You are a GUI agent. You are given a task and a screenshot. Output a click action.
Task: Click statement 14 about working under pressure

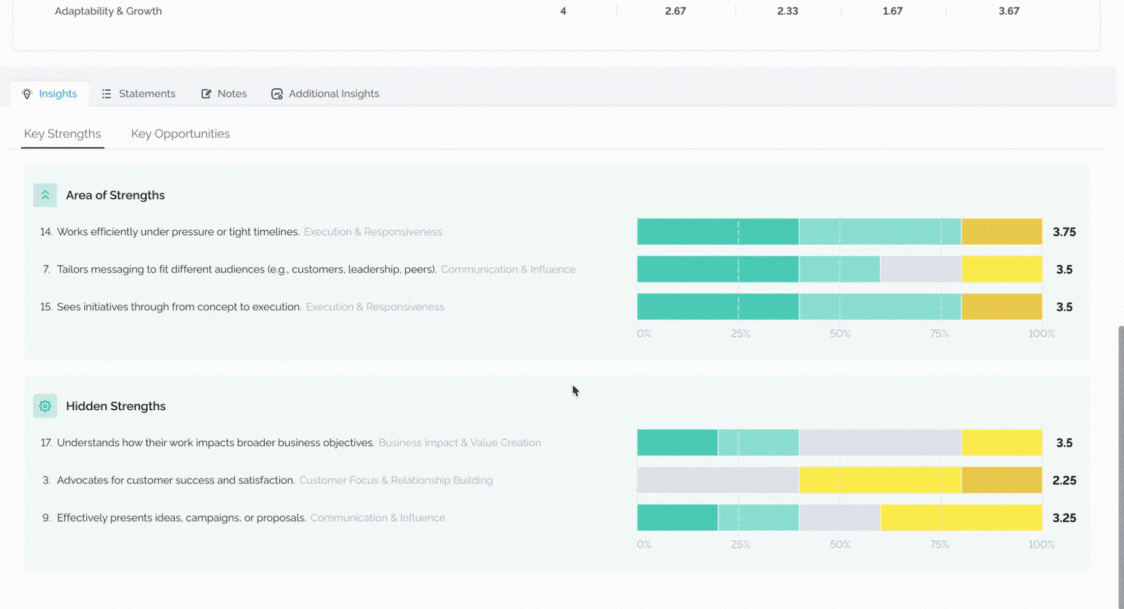click(x=178, y=232)
